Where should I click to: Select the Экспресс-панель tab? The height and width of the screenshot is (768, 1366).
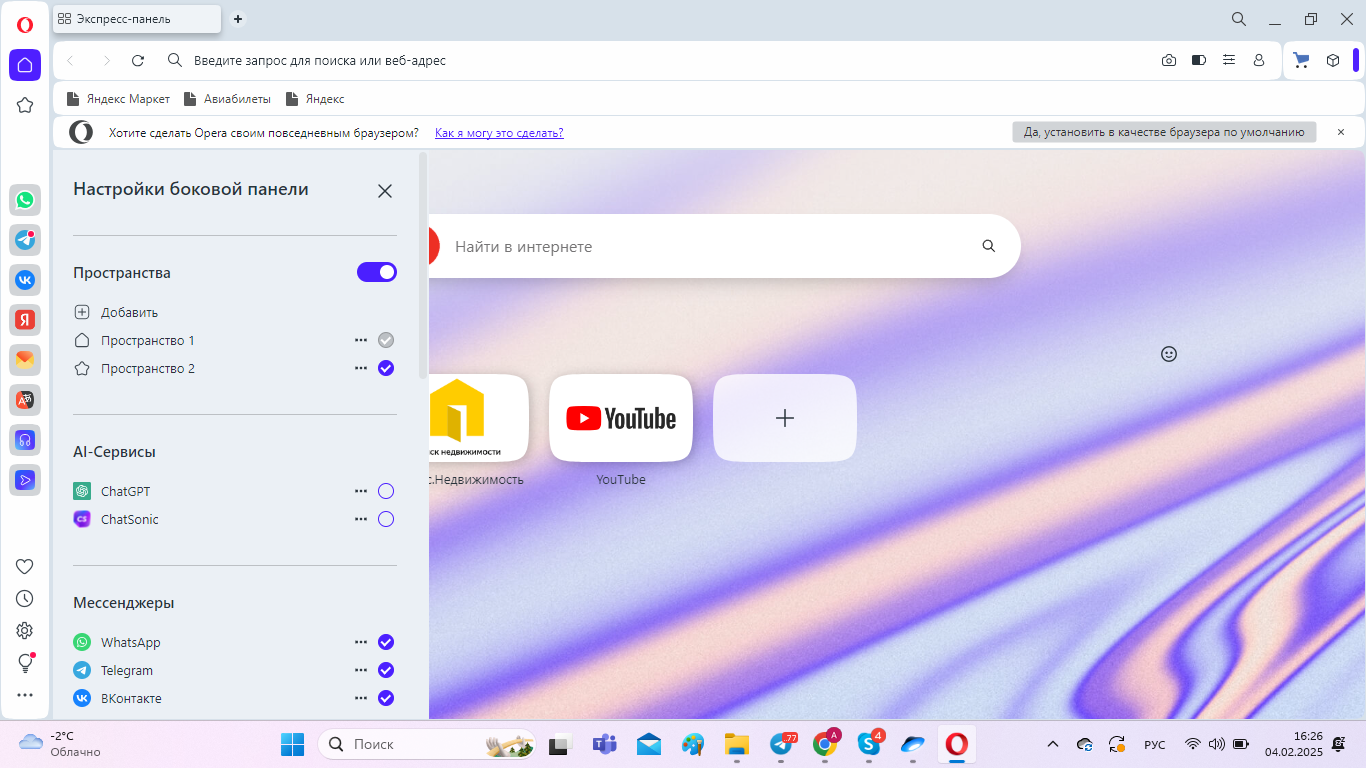tap(136, 19)
